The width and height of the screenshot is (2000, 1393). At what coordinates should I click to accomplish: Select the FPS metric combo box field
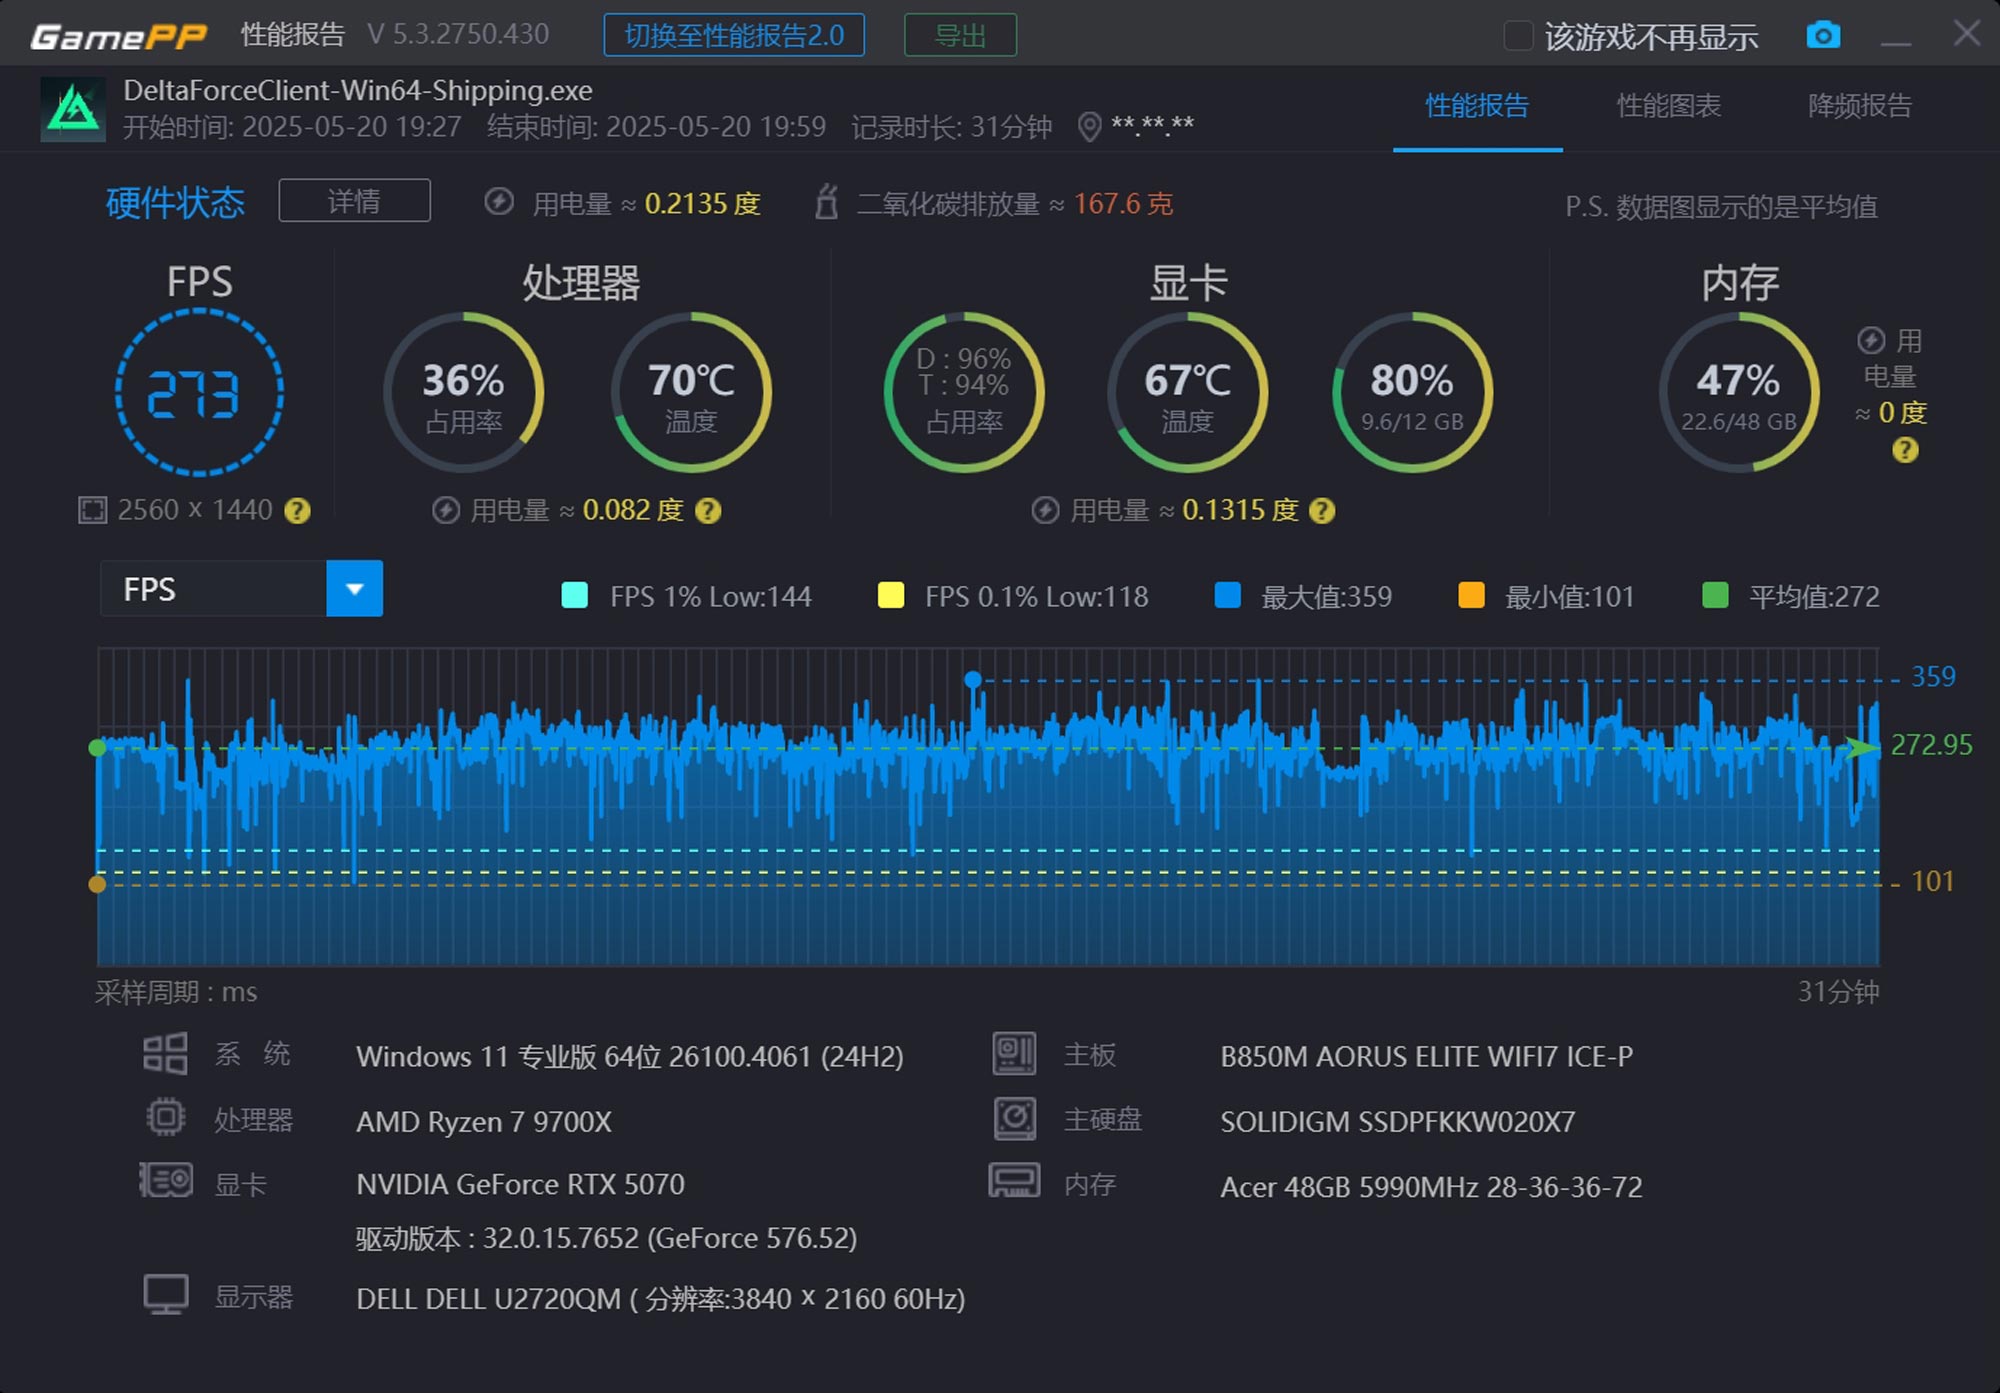point(241,589)
